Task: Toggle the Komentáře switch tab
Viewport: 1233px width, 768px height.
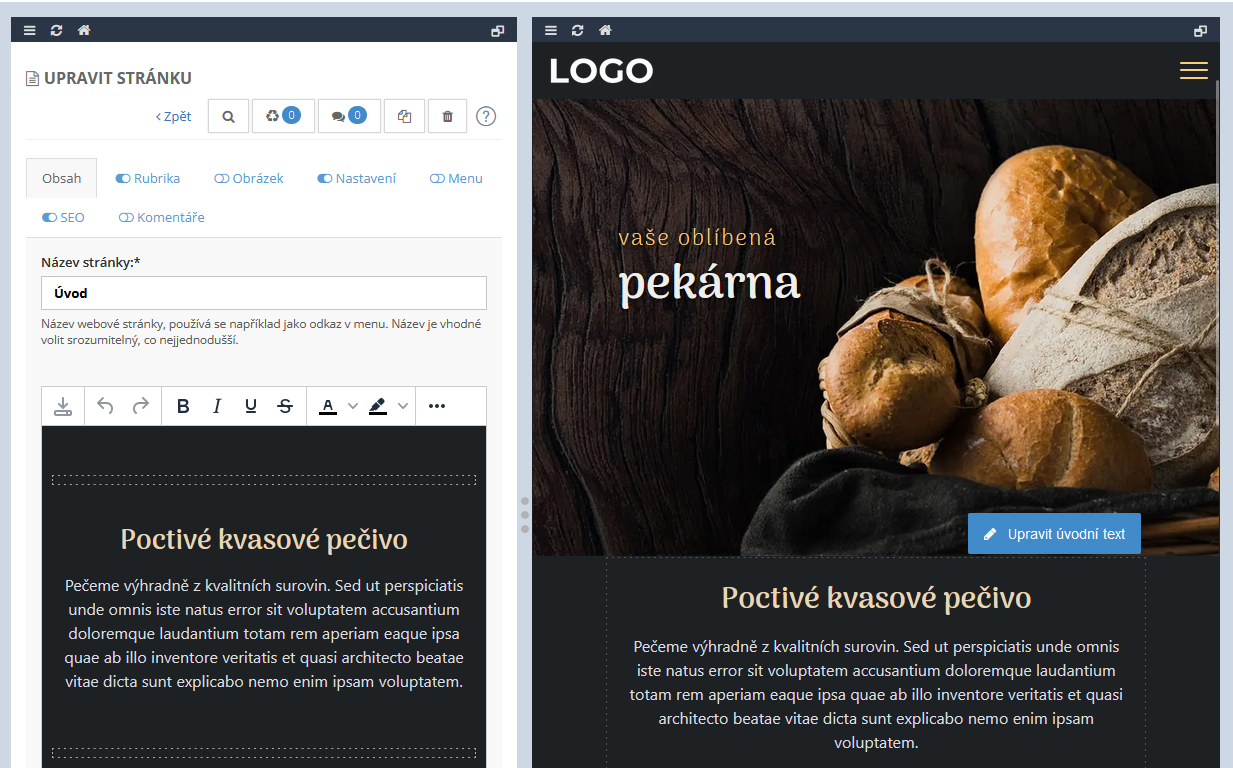Action: click(161, 217)
